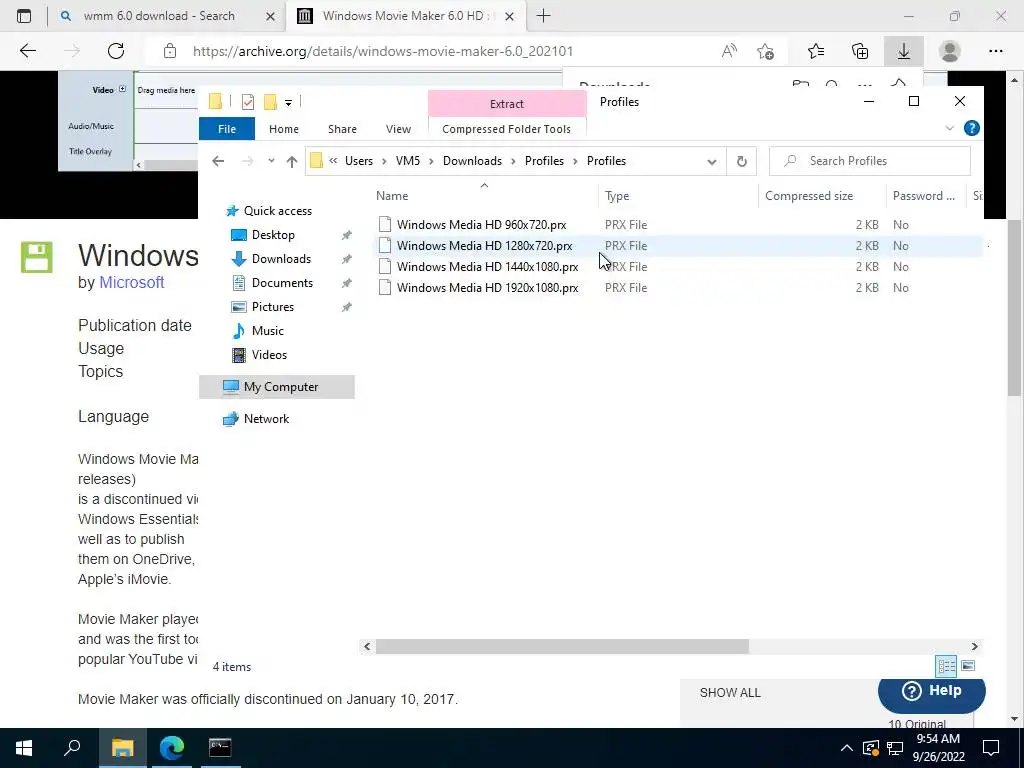Go back in File Explorer navigation
Screen dimensions: 1024x768
(x=218, y=161)
